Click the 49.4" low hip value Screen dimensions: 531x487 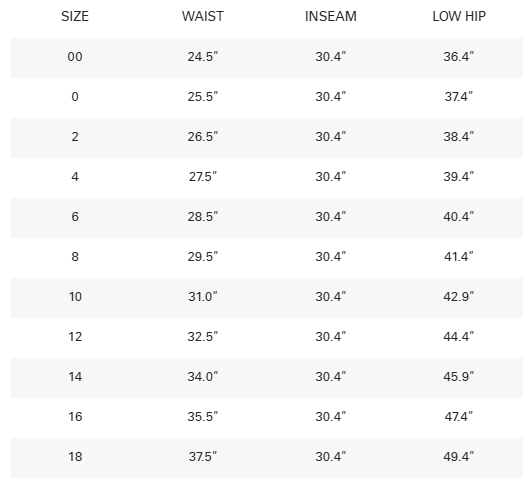tap(459, 456)
